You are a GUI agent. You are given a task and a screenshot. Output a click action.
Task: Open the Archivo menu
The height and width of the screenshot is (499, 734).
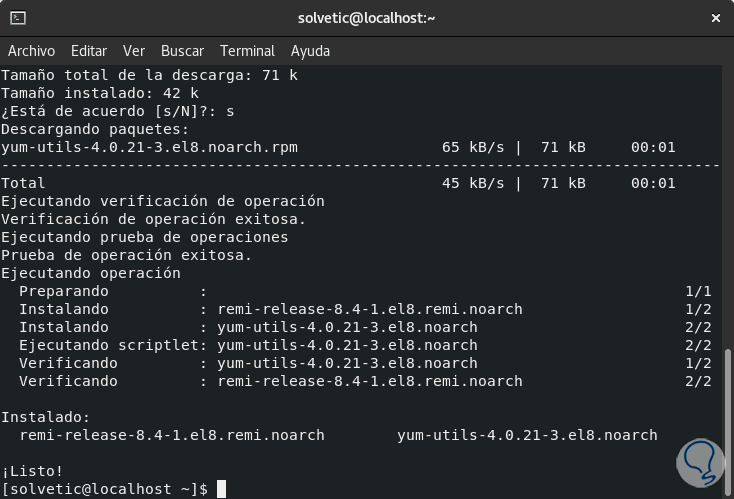[31, 51]
